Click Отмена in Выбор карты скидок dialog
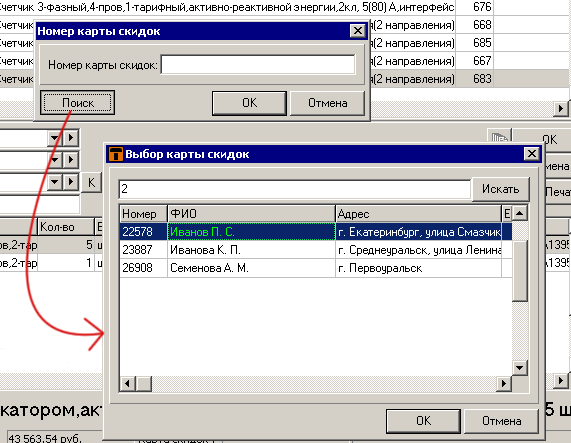 point(501,421)
